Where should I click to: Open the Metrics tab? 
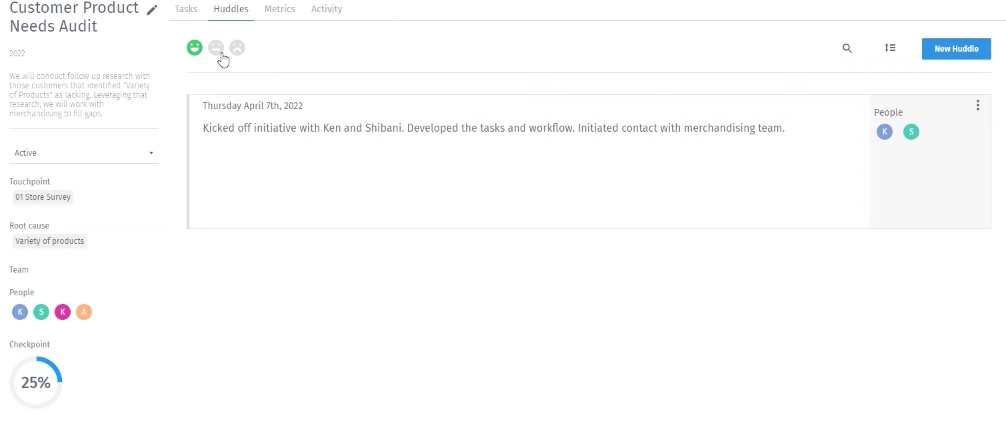click(x=279, y=9)
